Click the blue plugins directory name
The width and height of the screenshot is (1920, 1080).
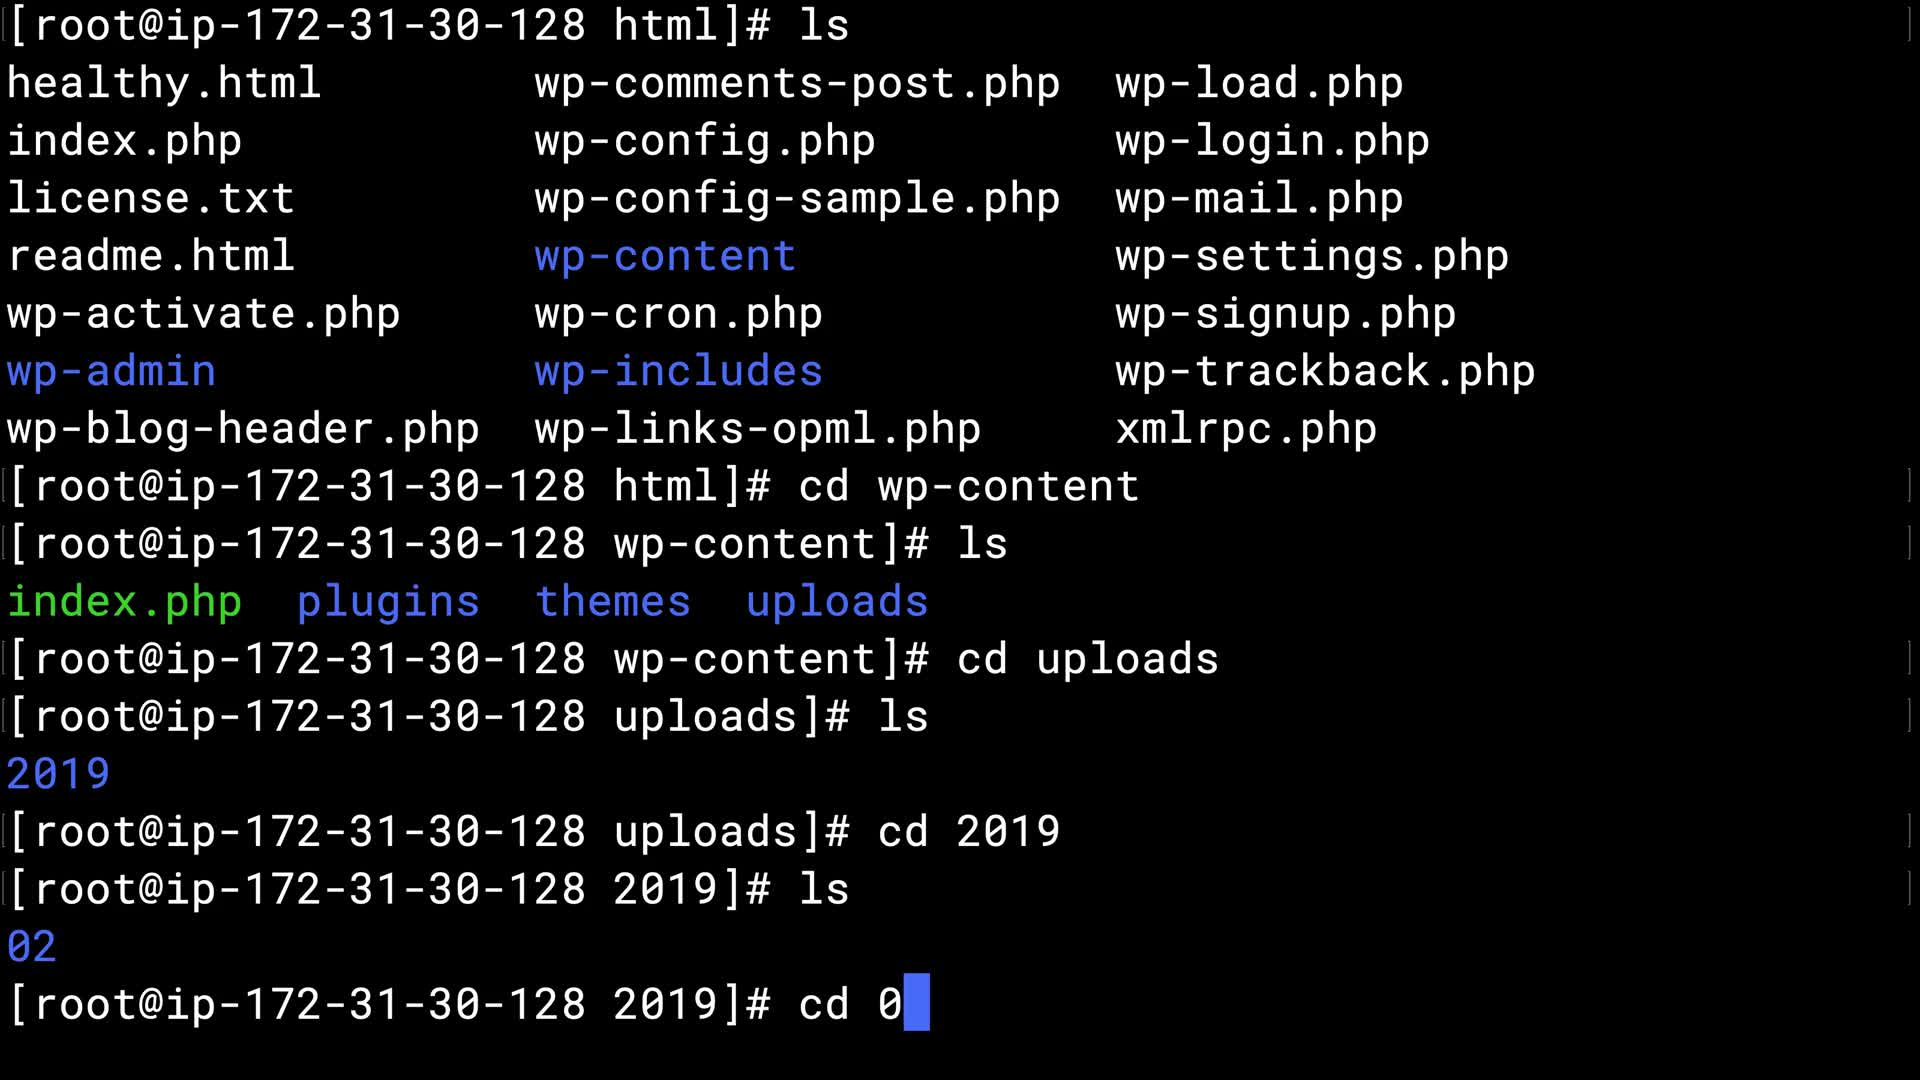388,602
